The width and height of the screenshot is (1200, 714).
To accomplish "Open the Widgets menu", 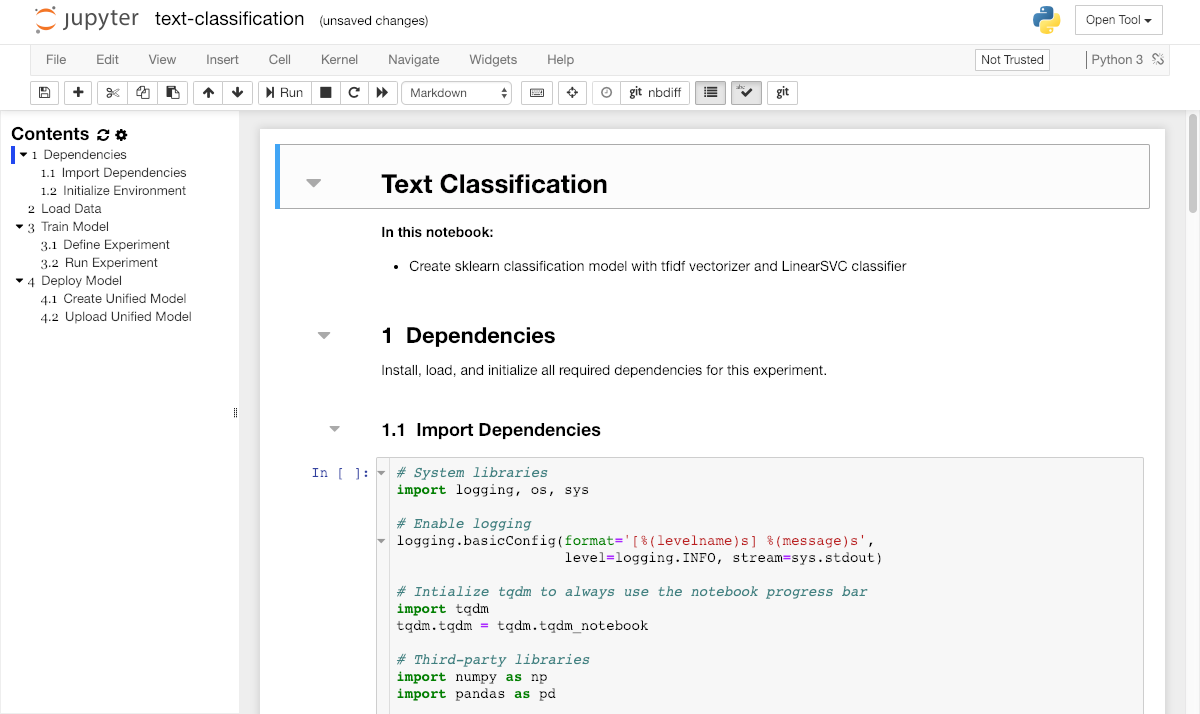I will coord(493,60).
